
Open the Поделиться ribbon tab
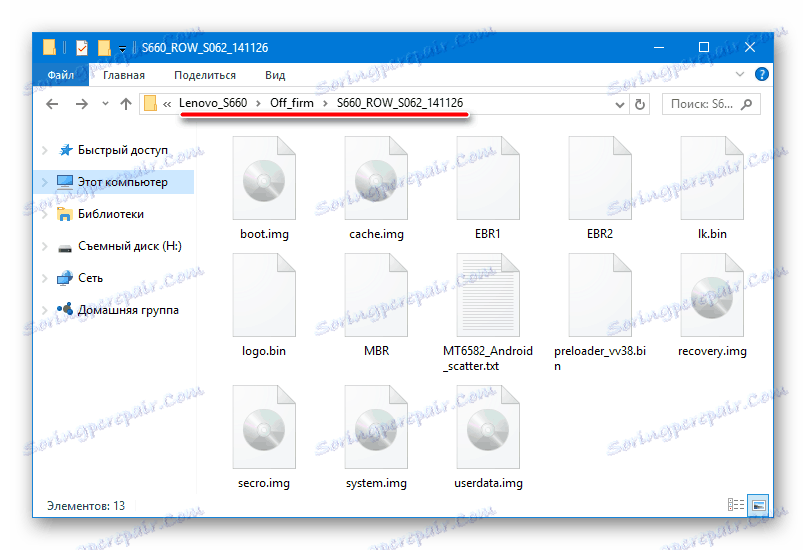click(x=205, y=75)
